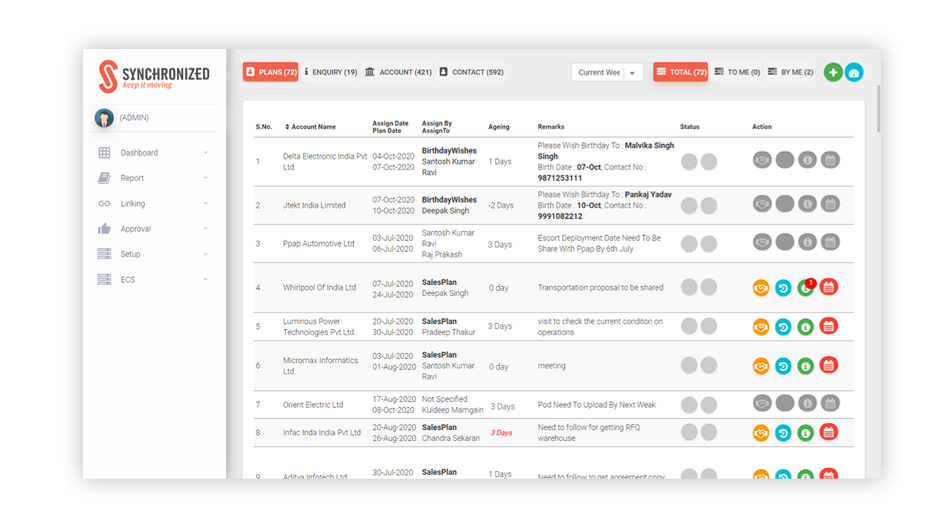Open green info icon for Micromax row
The image size is (932, 523).
(x=805, y=366)
